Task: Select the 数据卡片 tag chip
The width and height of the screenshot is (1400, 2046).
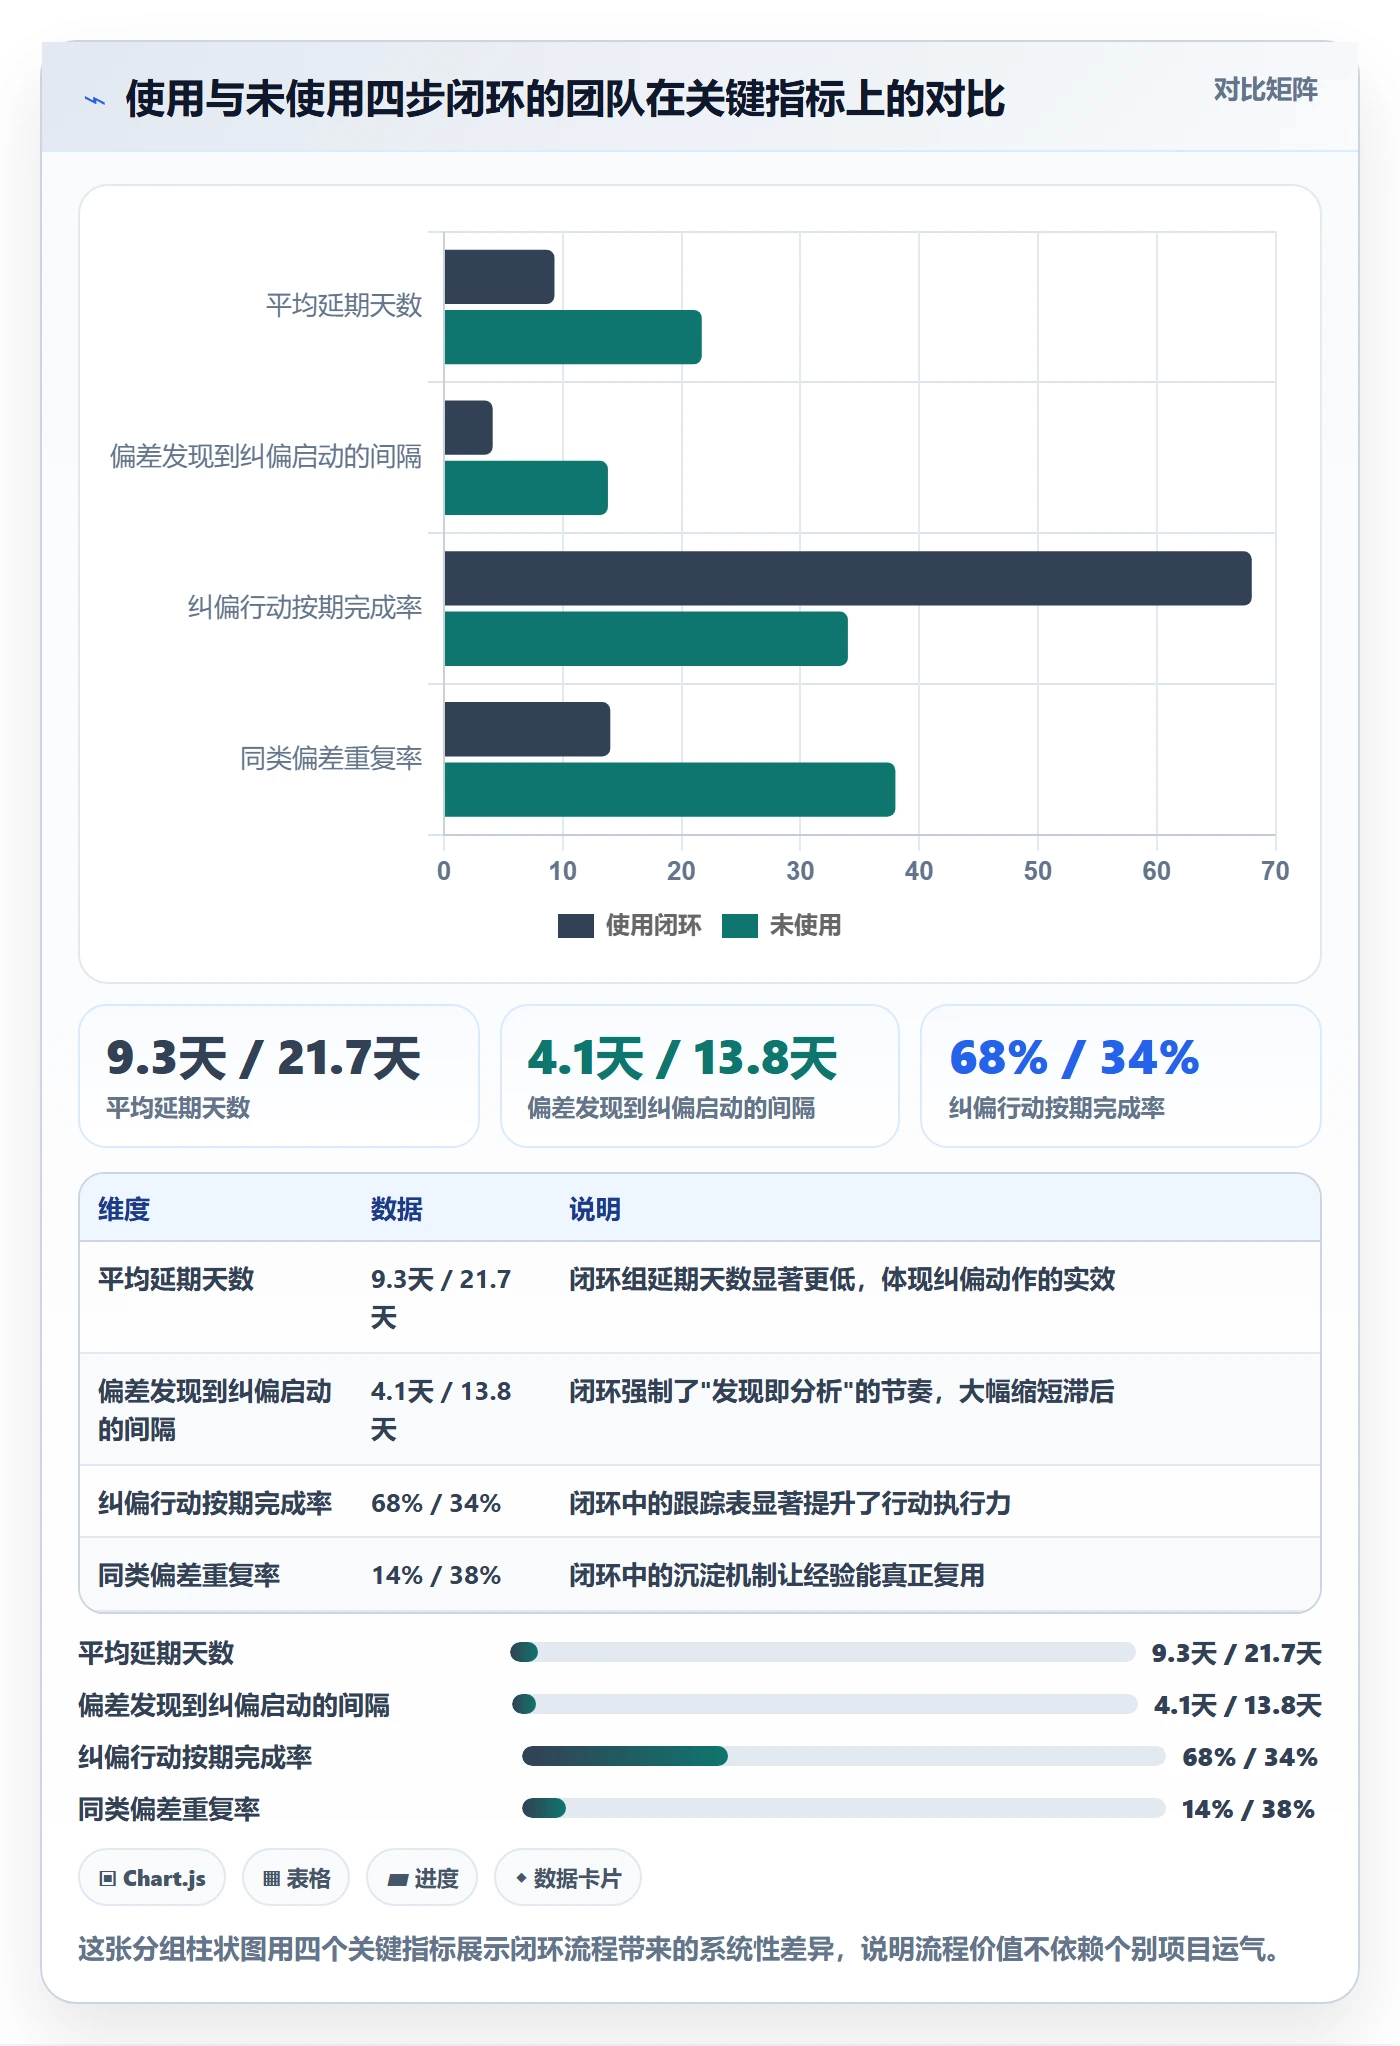Action: click(568, 1878)
